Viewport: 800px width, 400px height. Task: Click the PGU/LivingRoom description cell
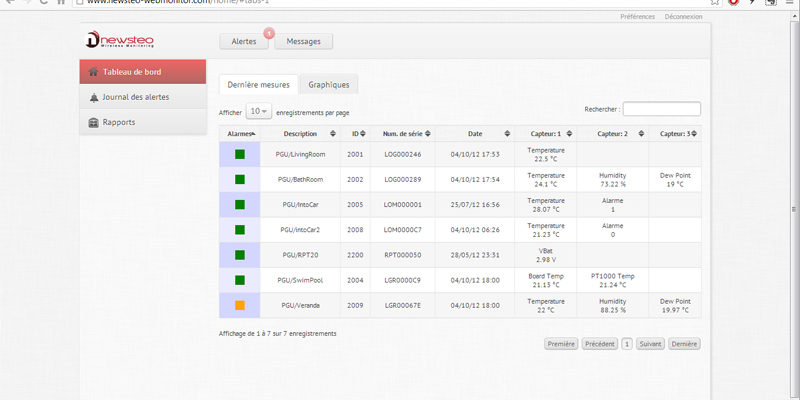tap(301, 154)
